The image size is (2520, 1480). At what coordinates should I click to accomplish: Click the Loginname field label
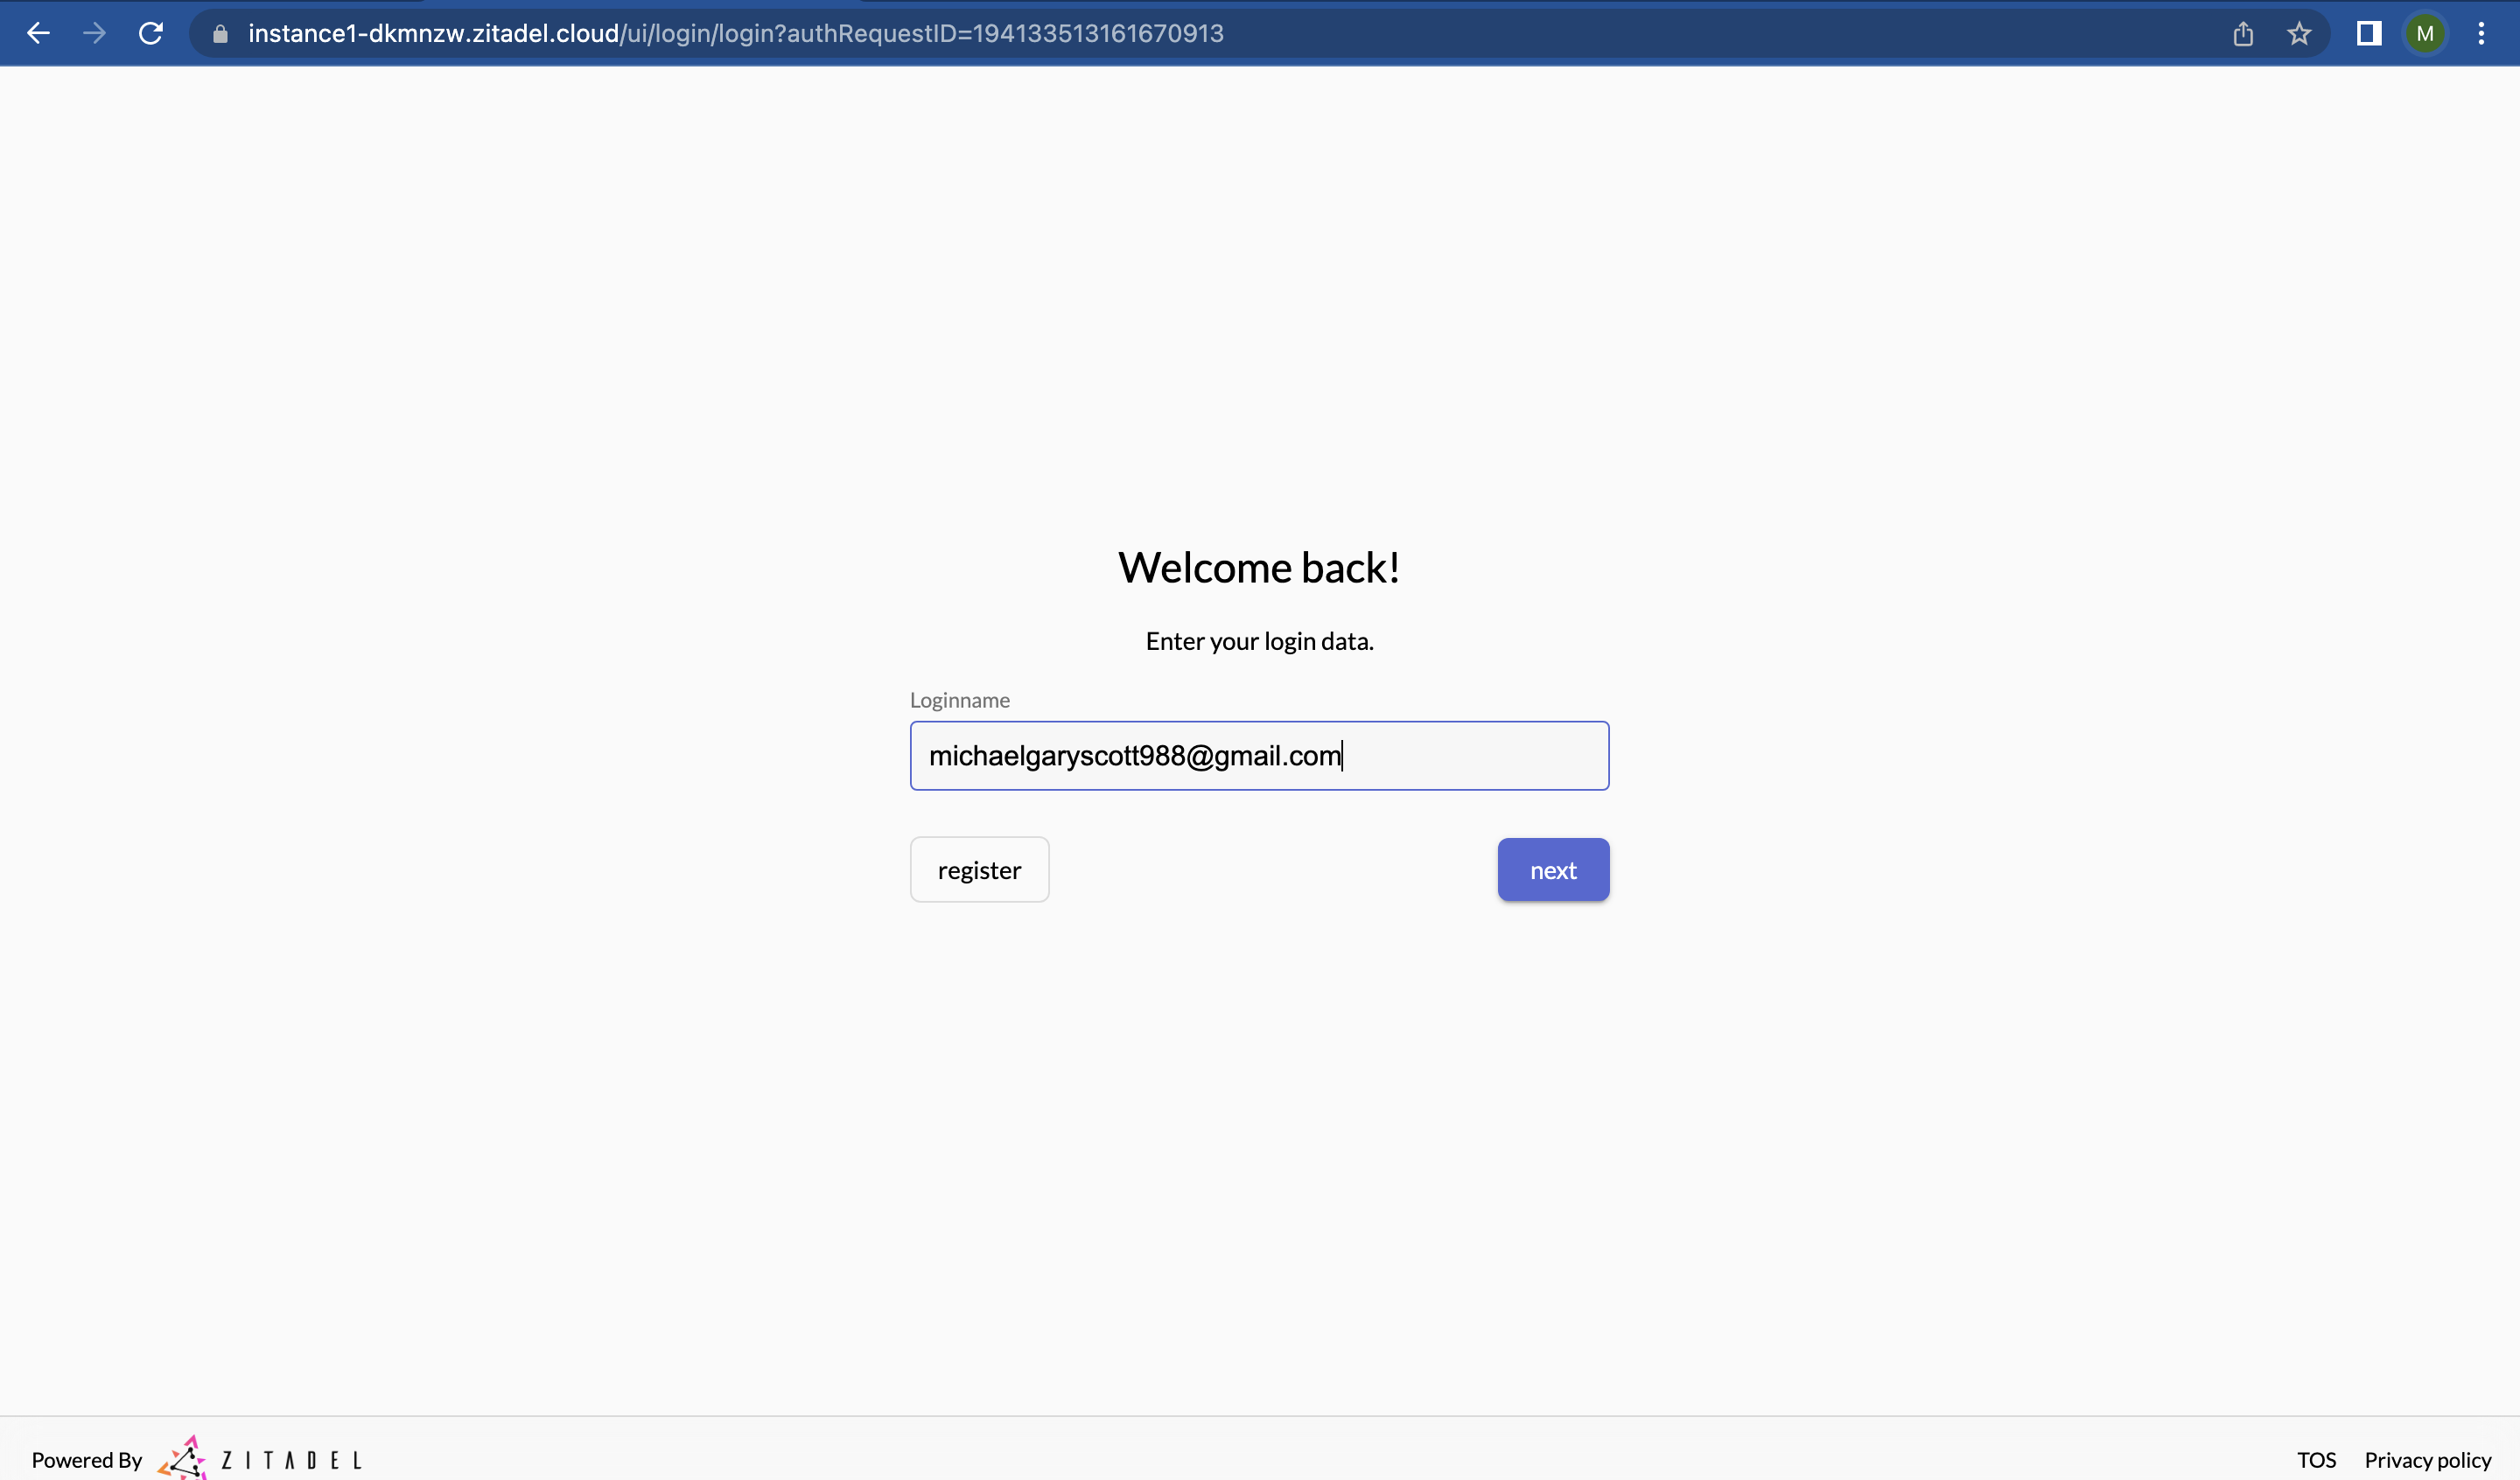pyautogui.click(x=959, y=700)
